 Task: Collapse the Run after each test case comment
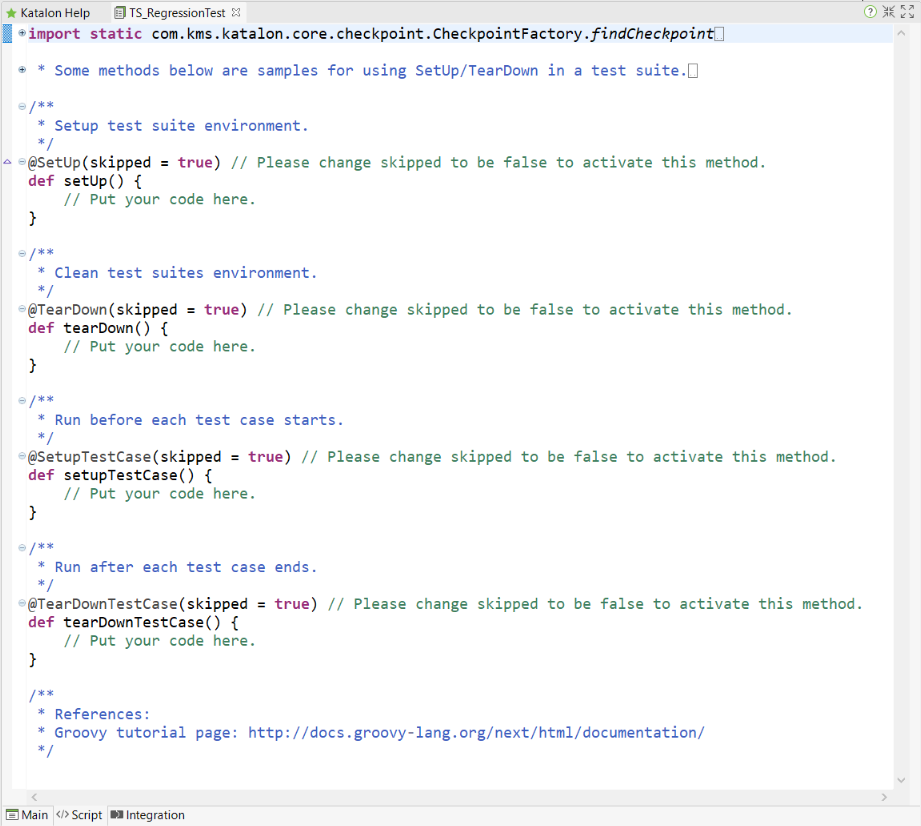[22, 548]
